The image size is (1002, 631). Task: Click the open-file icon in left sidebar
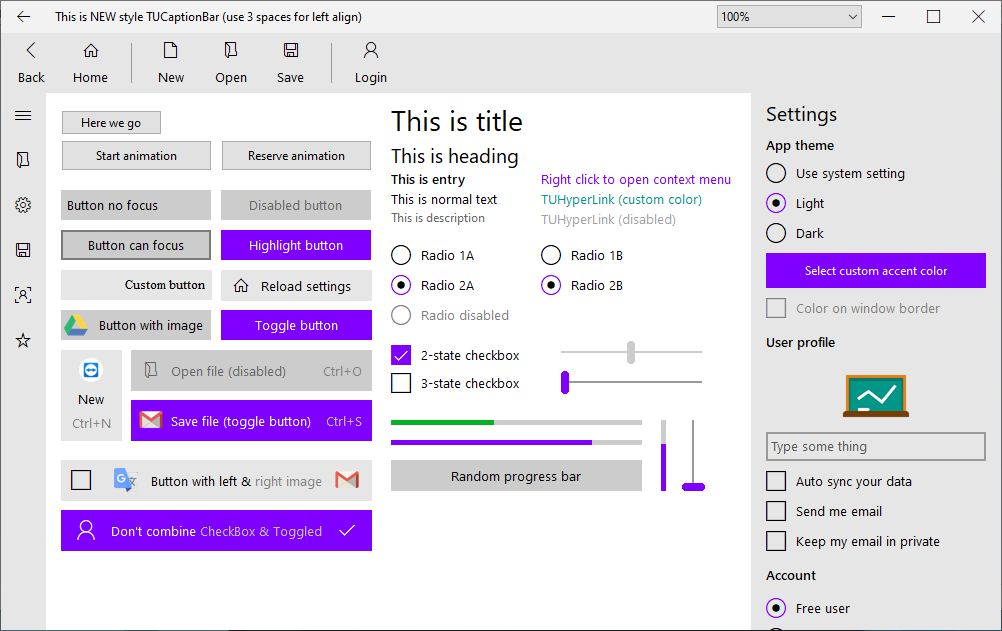23,160
